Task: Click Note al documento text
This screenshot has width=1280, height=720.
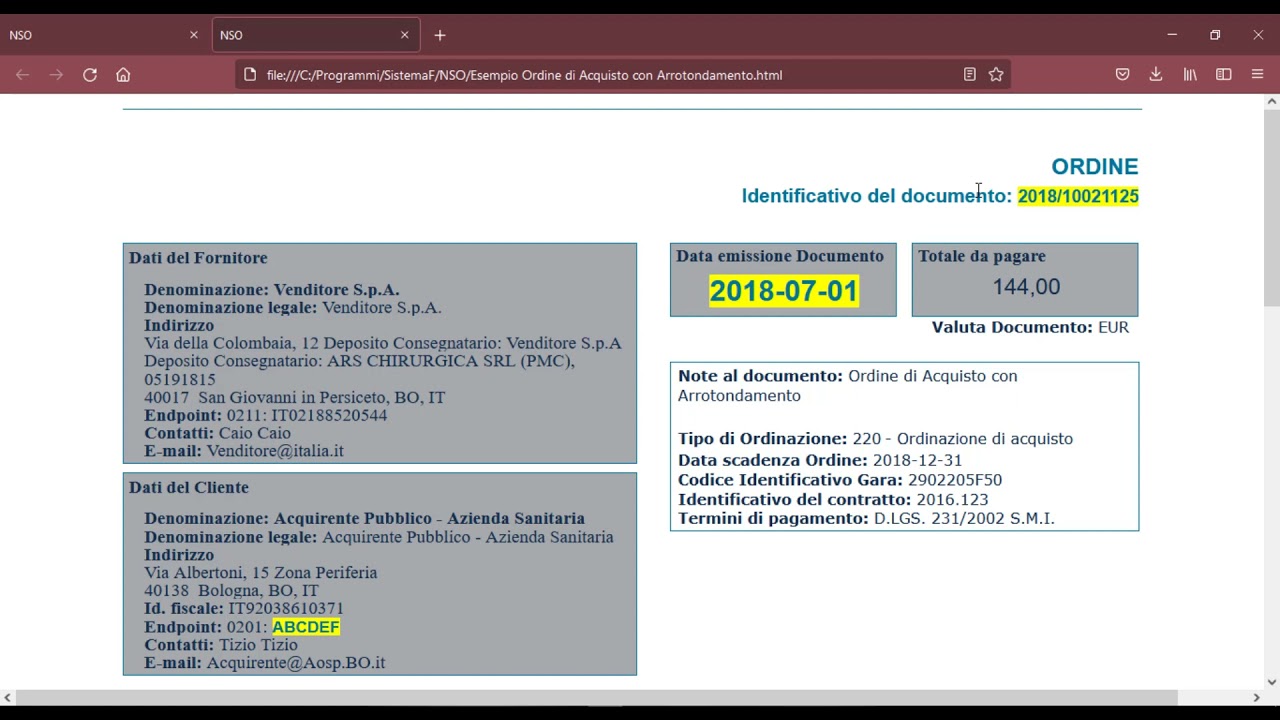Action: [x=848, y=386]
